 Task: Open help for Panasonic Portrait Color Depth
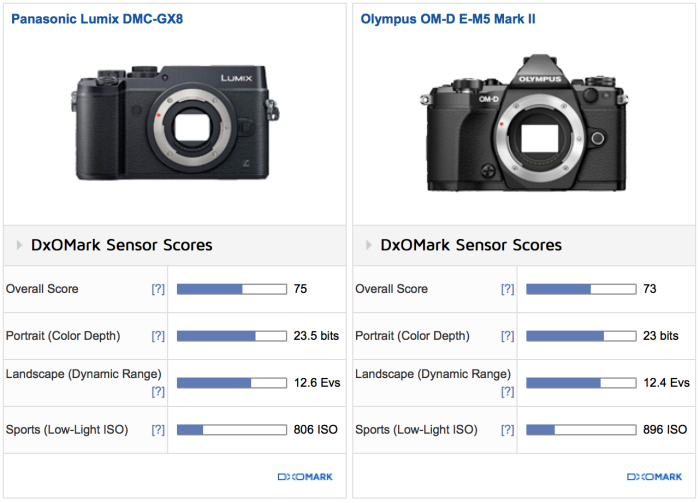[x=158, y=336]
